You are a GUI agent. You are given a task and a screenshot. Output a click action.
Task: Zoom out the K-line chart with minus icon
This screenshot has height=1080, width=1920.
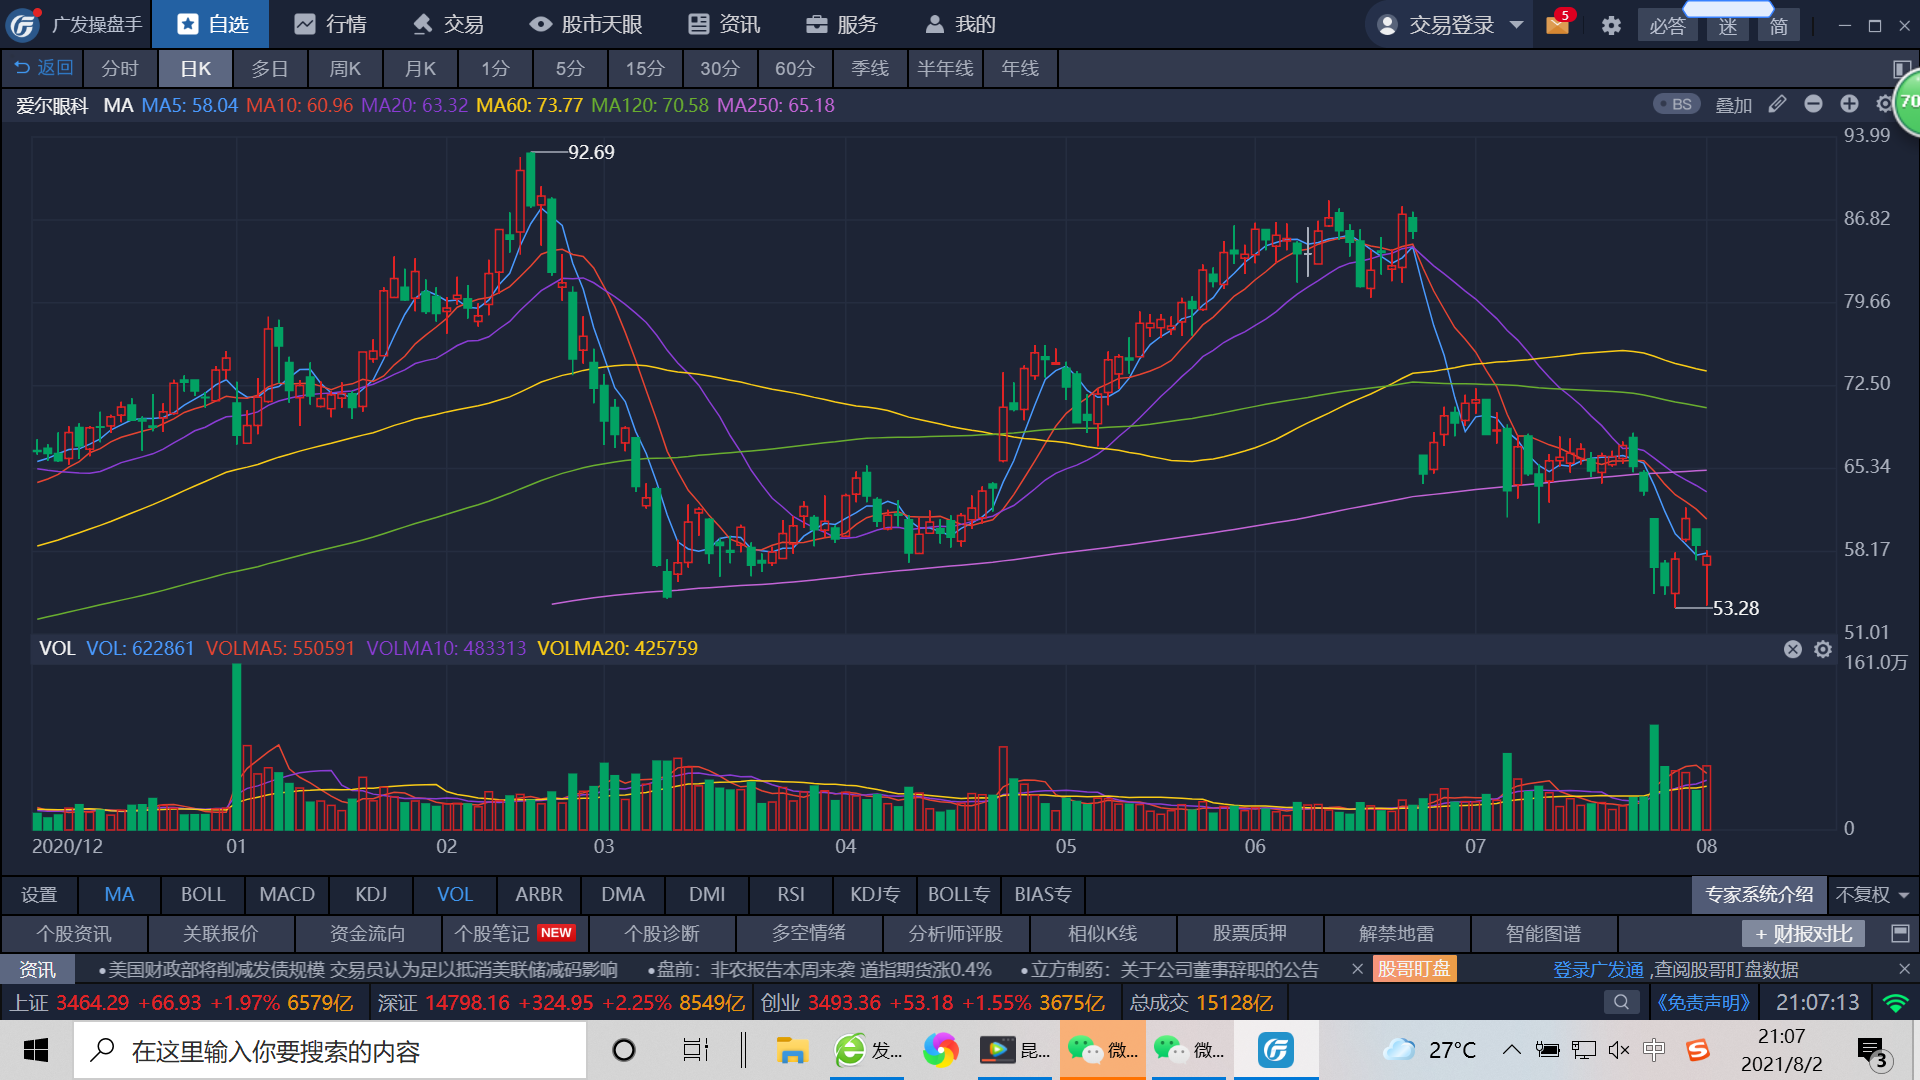pos(1813,104)
